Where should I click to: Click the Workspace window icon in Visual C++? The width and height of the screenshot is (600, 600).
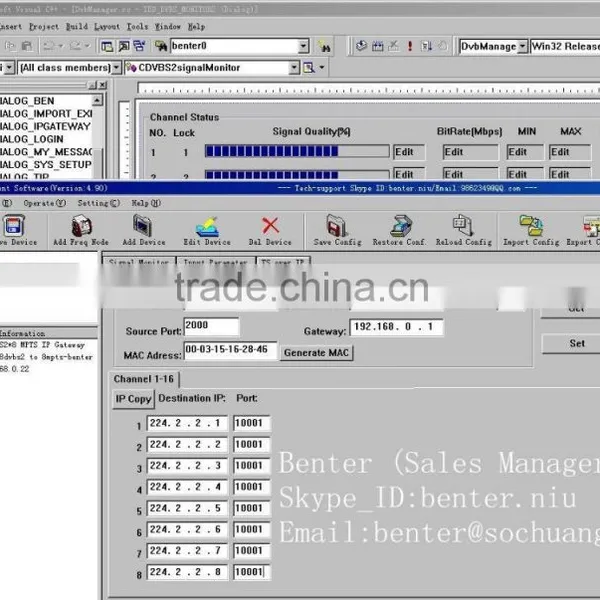coord(107,46)
